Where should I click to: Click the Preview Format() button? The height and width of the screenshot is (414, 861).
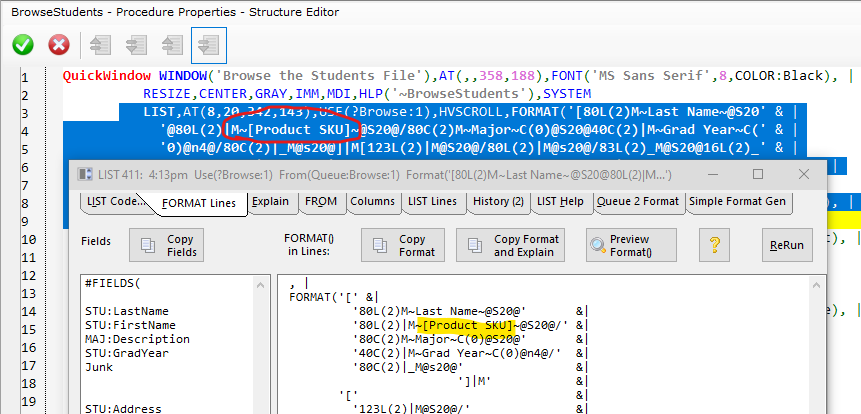click(x=632, y=245)
